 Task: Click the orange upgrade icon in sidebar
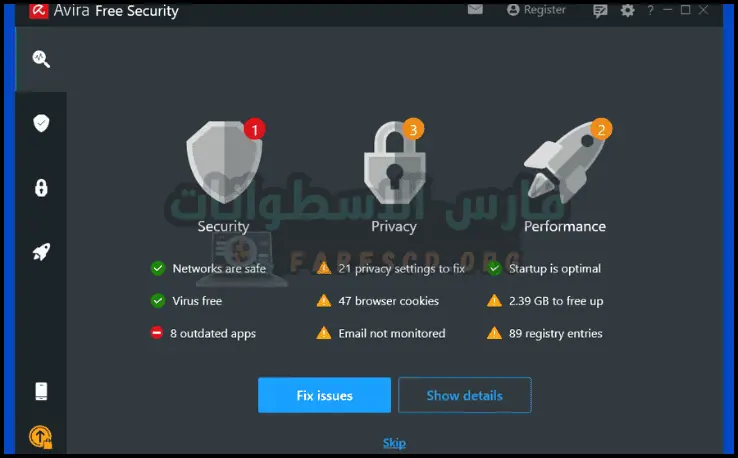41,436
